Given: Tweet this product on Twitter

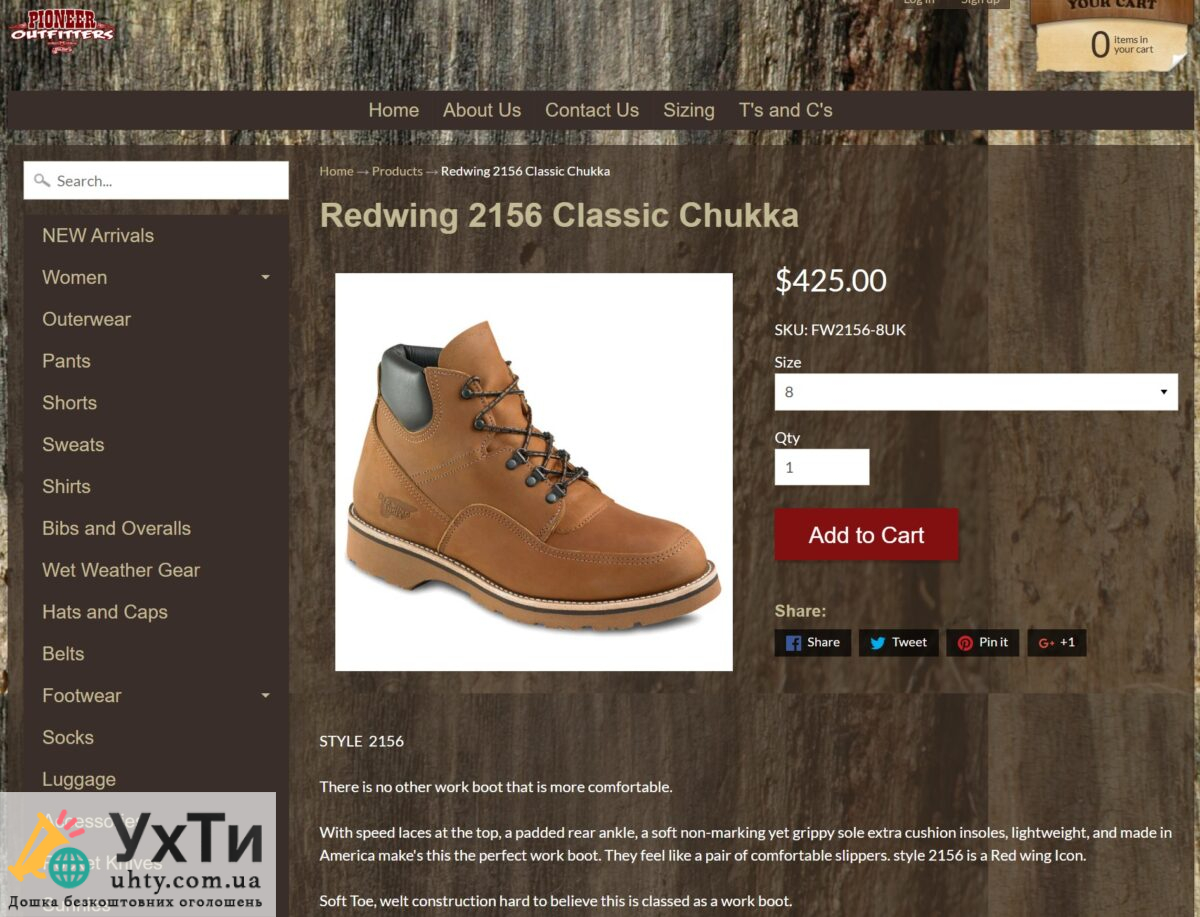Looking at the screenshot, I should click(898, 643).
